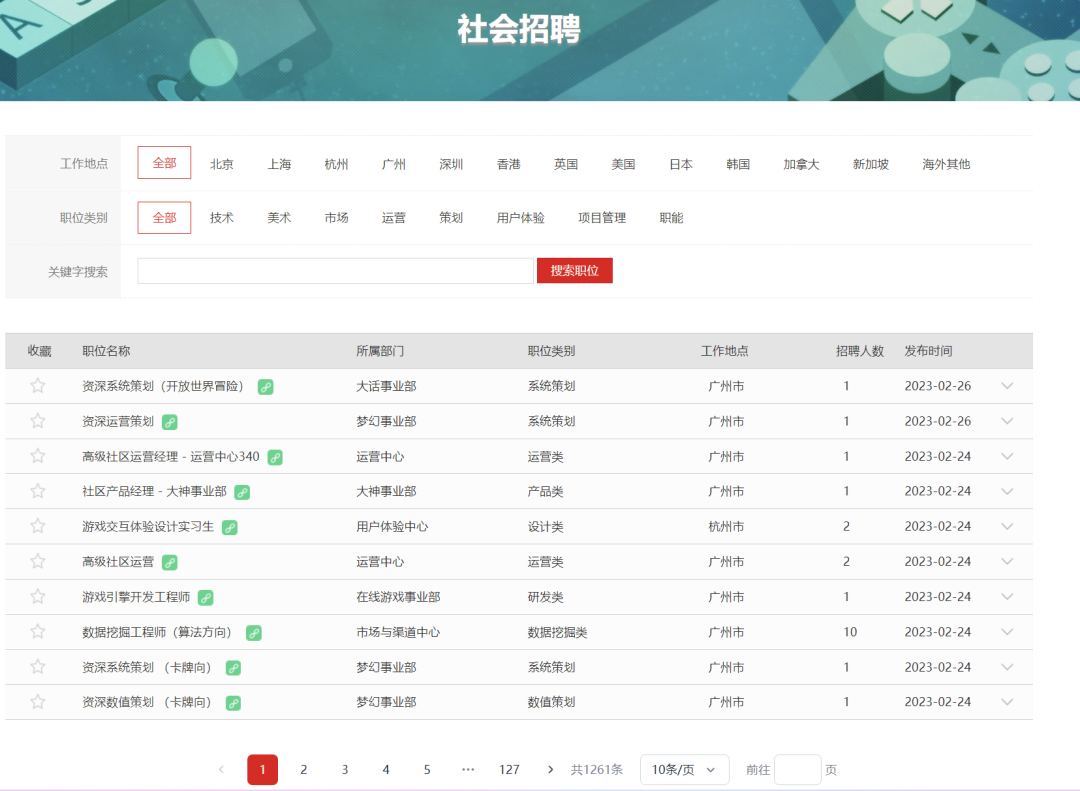Screen dimensions: 1080x791
Task: Toggle favorite star for 资深系统策划（开放世界冒险）
Action: coord(38,386)
